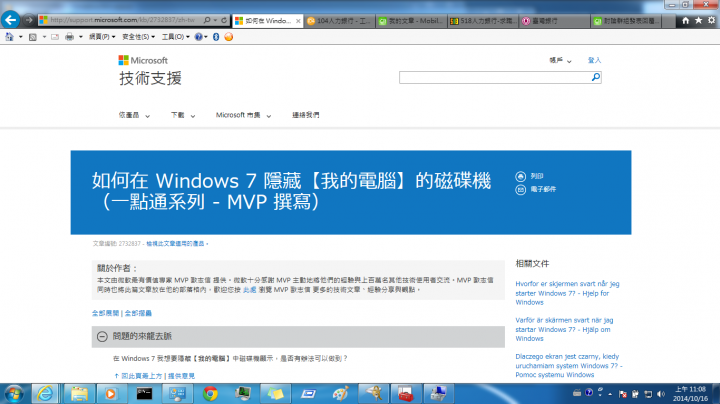The width and height of the screenshot is (720, 404).
Task: Open the folder Explorer taskbar icon
Action: [79, 394]
